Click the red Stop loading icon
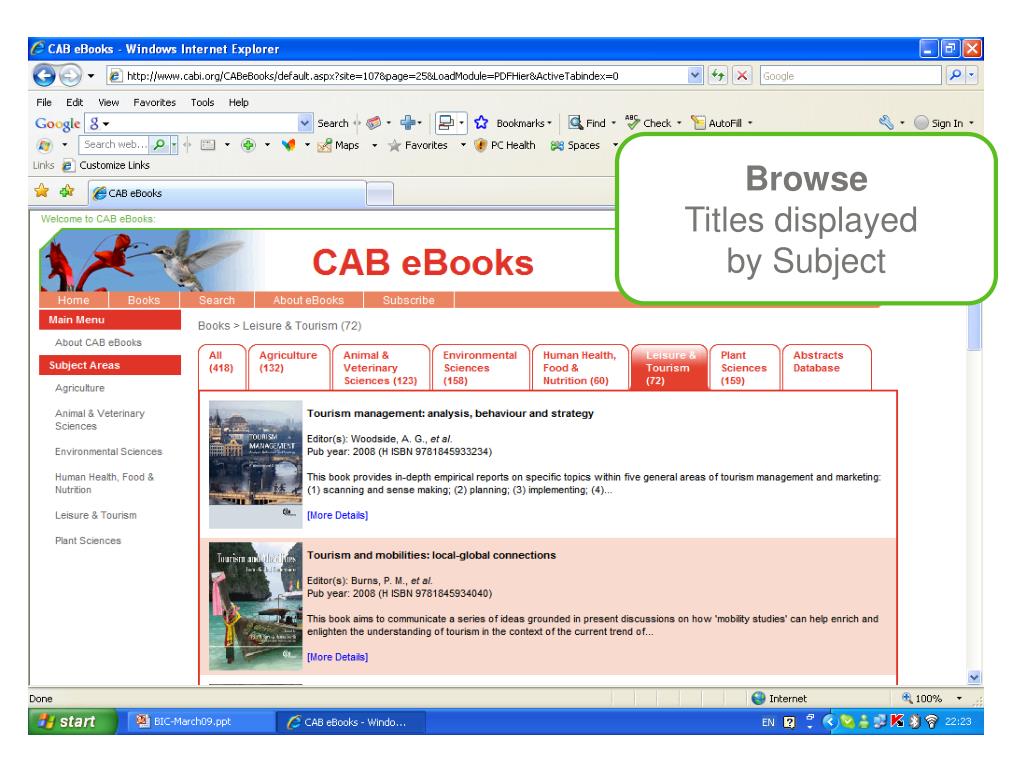1024x768 pixels. tap(742, 76)
